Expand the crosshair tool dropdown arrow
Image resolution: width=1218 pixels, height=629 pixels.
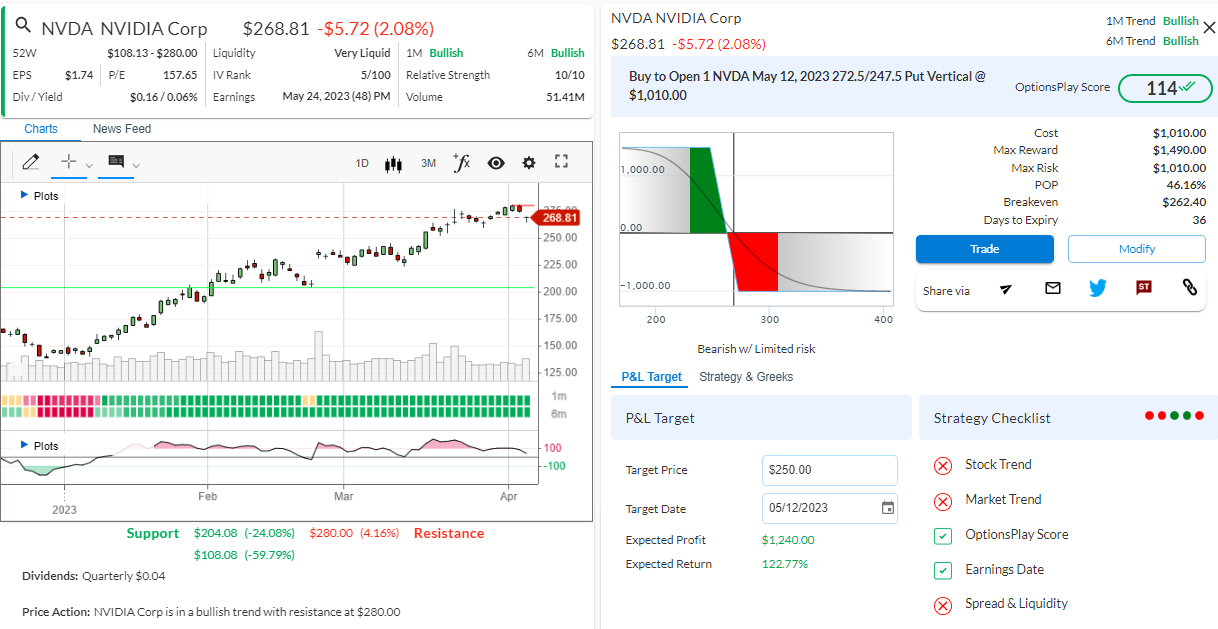(x=89, y=165)
